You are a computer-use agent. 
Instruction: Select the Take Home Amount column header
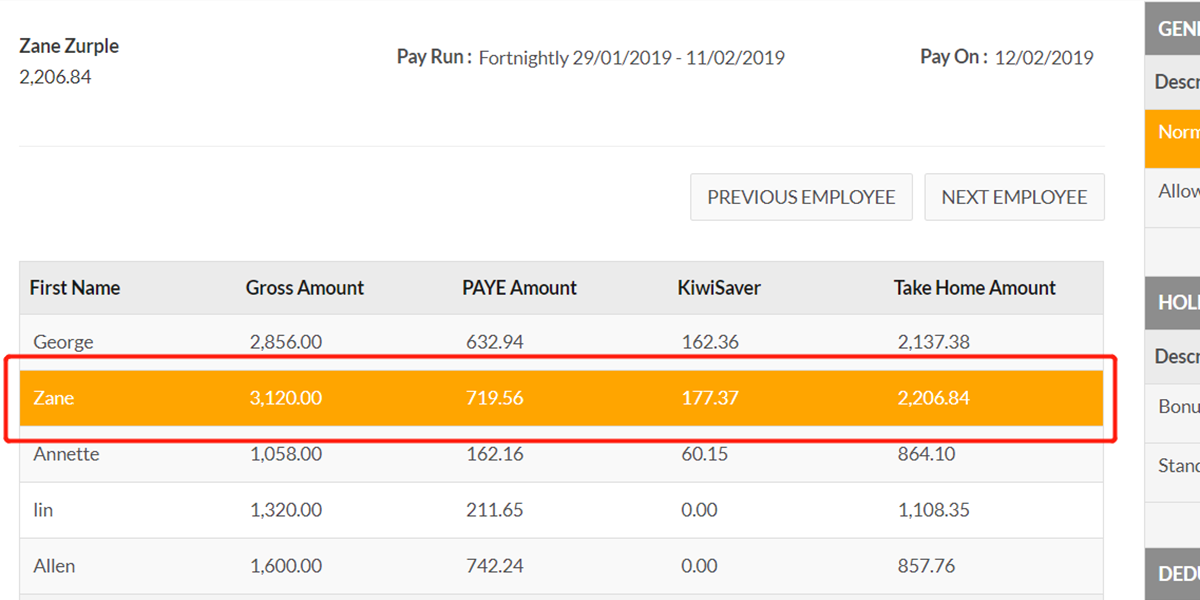click(x=975, y=288)
